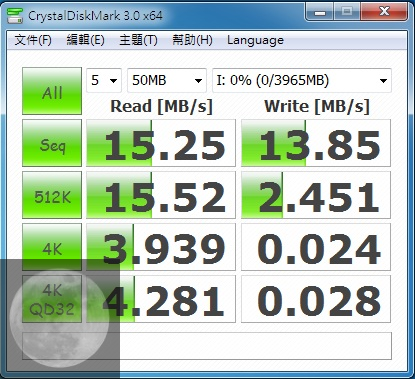
Task: Open the 幫助(H) menu
Action: point(192,40)
